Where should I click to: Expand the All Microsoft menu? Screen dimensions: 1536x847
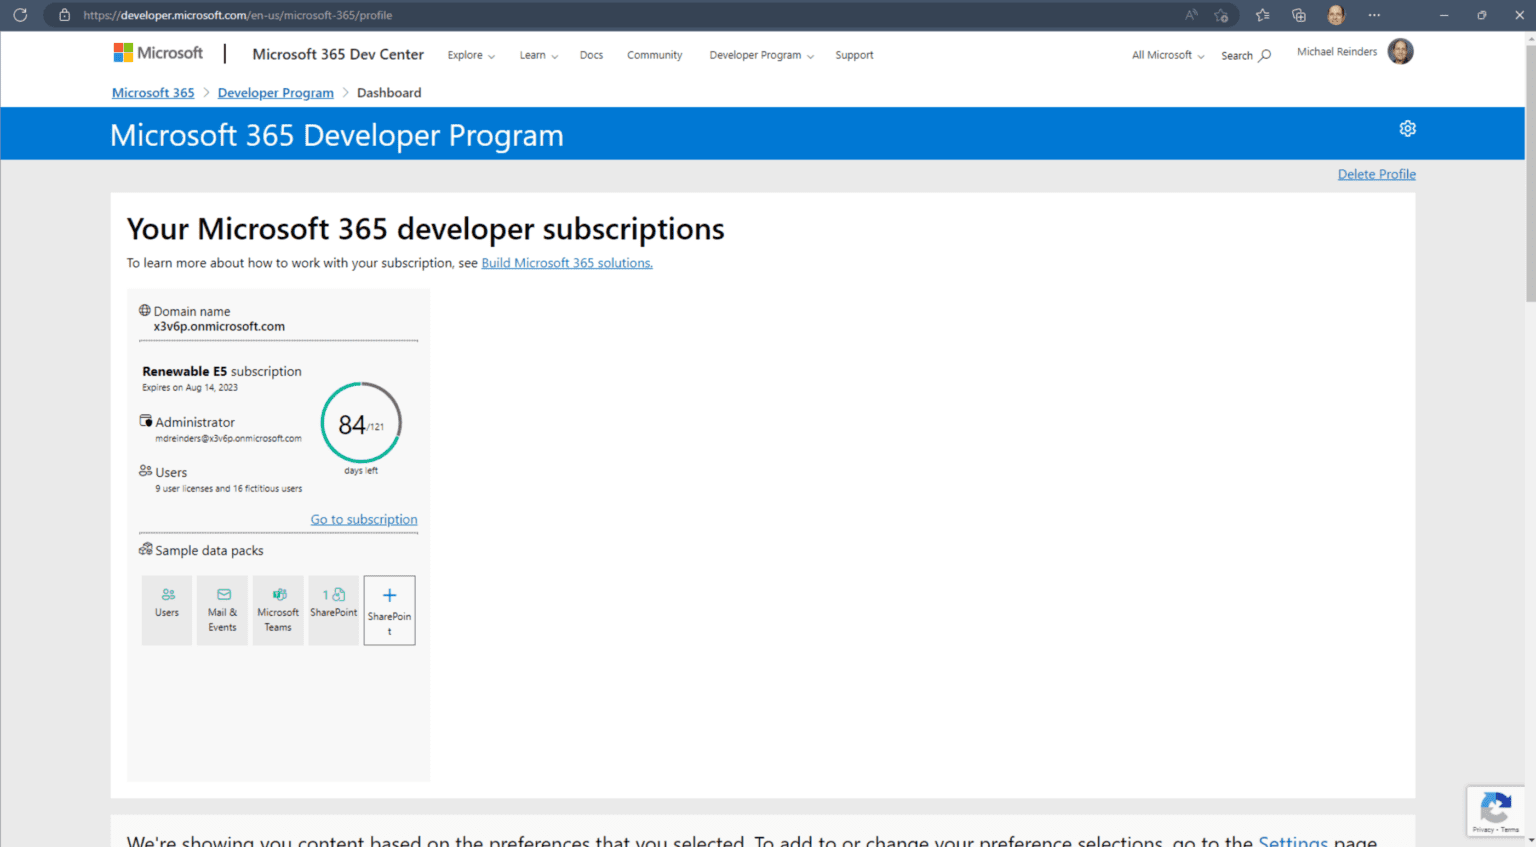tap(1167, 56)
